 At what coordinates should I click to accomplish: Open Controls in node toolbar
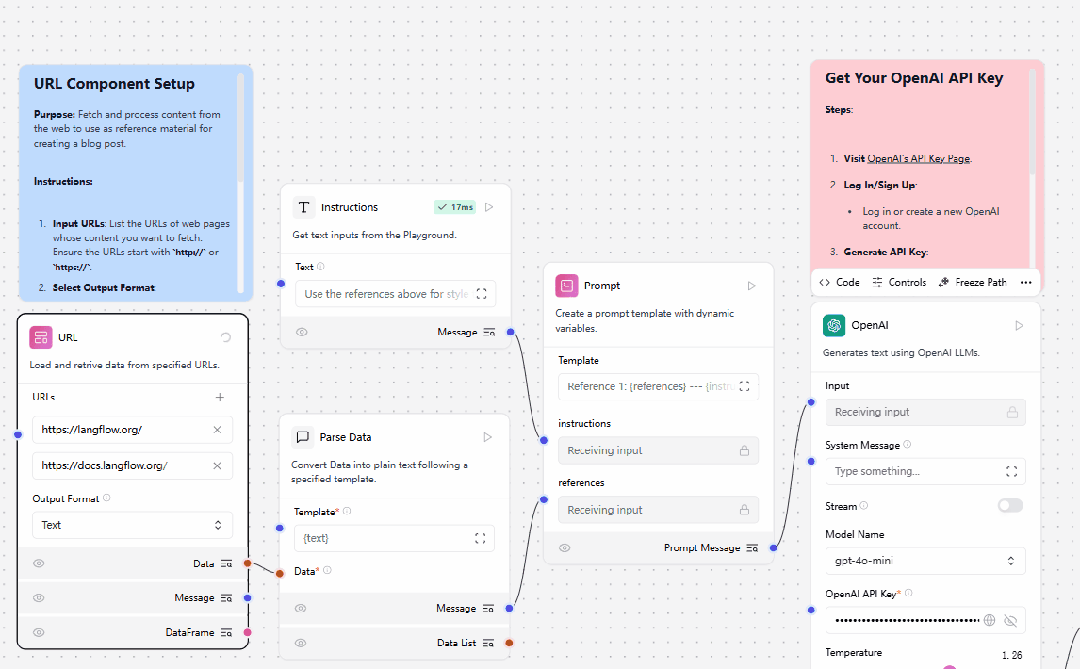(x=899, y=282)
